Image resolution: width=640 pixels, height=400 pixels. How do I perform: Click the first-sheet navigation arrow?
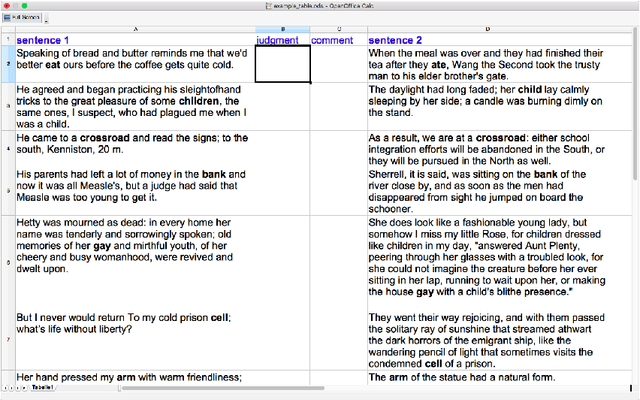4,388
